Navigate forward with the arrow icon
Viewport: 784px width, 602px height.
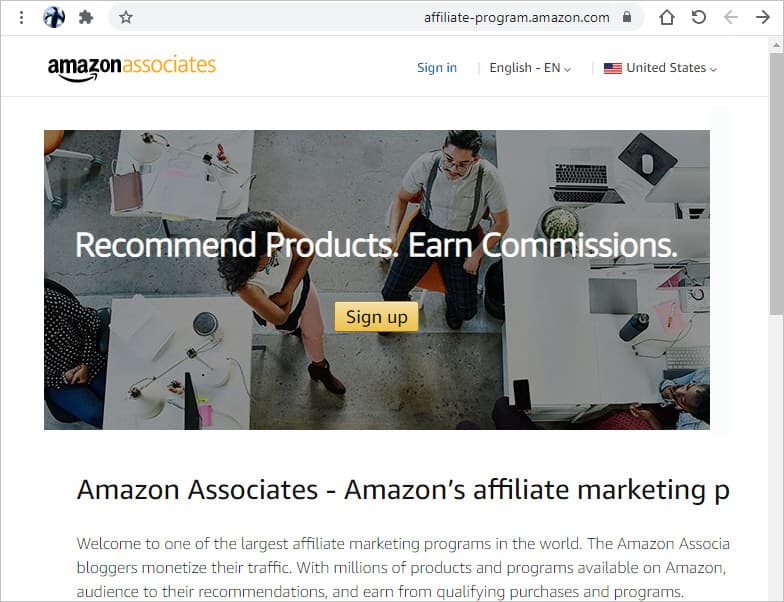pos(762,18)
